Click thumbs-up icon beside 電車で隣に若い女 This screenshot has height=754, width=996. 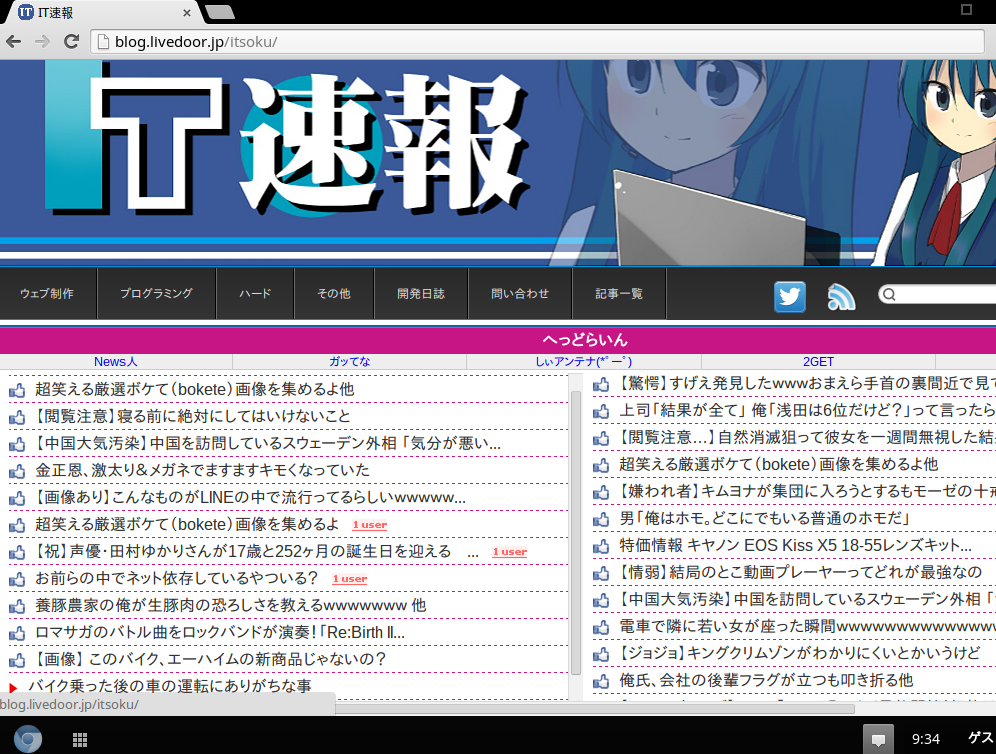point(601,628)
